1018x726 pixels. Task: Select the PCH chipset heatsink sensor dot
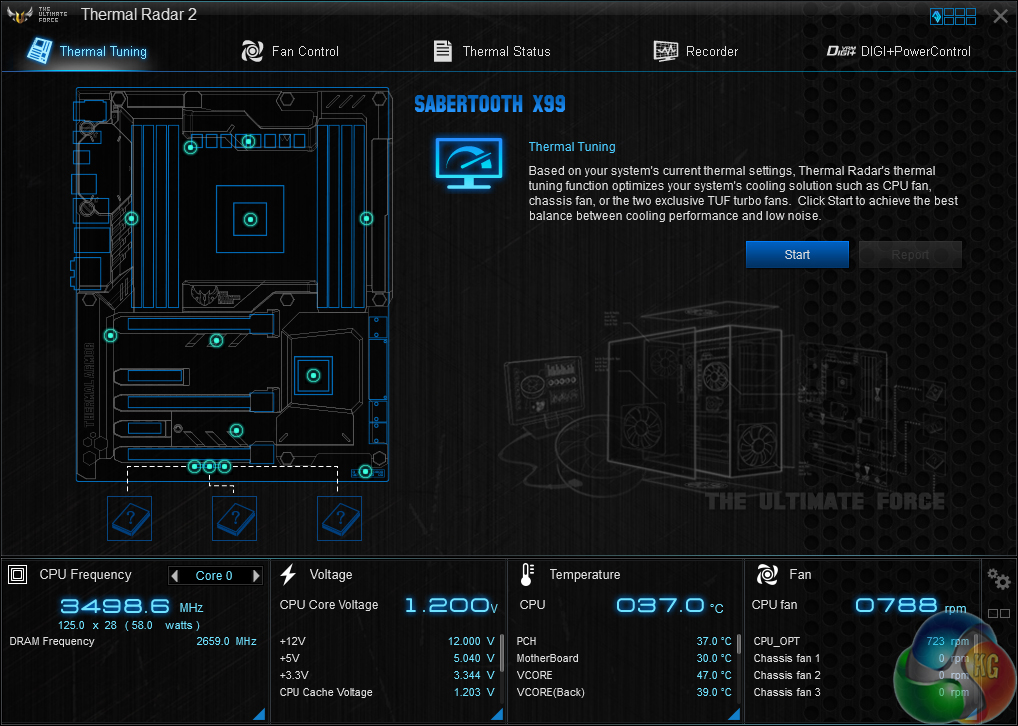[x=314, y=375]
